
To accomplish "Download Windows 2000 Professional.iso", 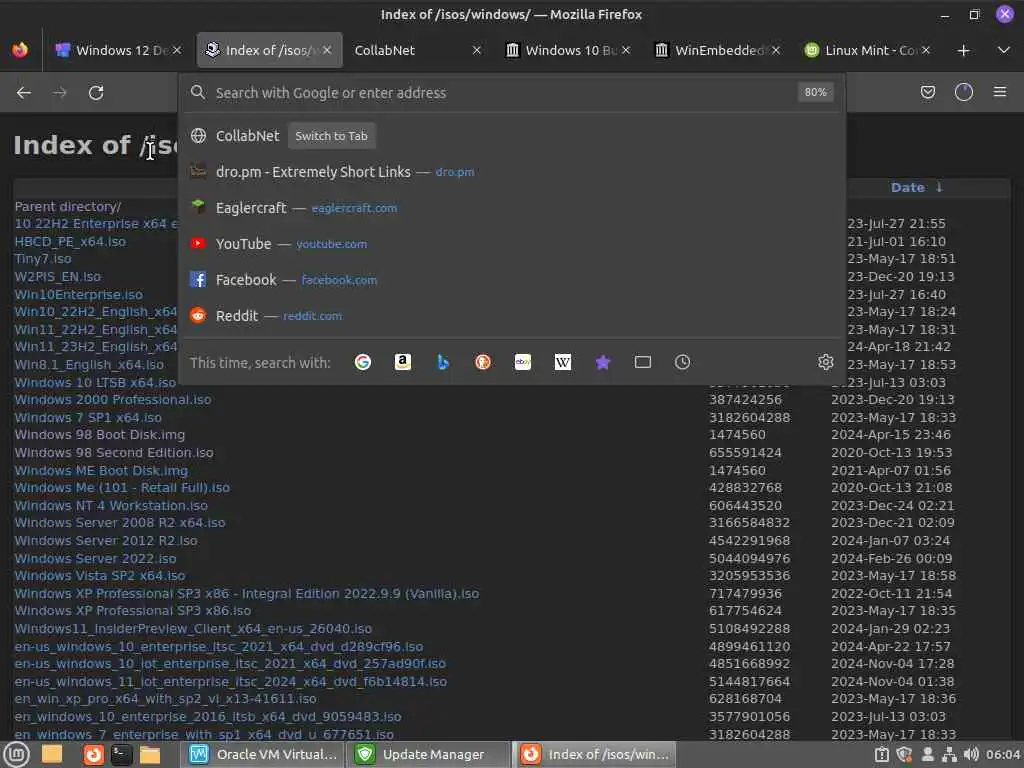I will [113, 400].
